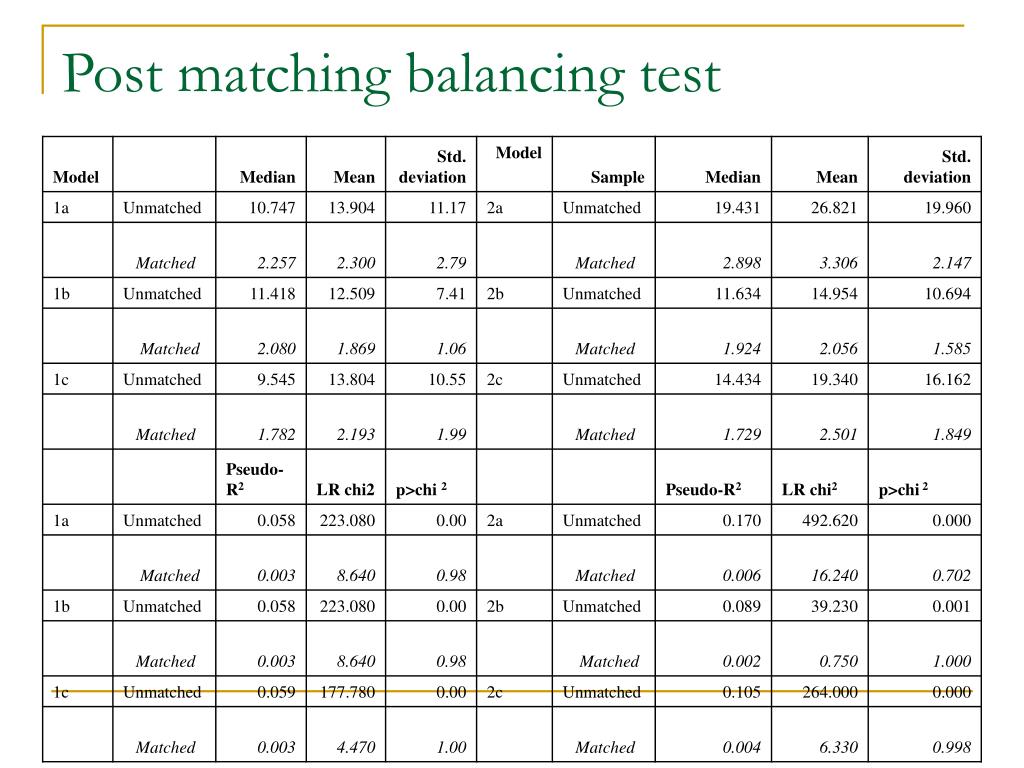
Task: Click the 0.702 p-value for matched 2a
Action: click(x=951, y=575)
